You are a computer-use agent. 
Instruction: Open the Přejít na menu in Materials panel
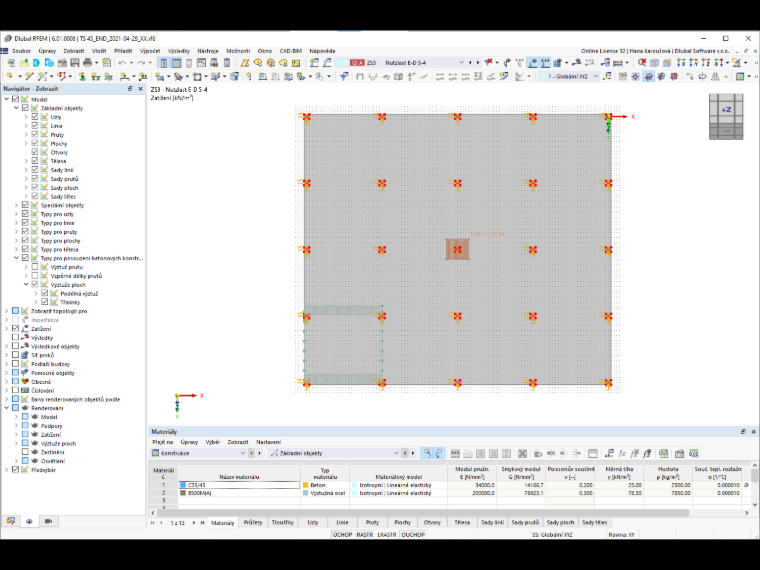(162, 442)
